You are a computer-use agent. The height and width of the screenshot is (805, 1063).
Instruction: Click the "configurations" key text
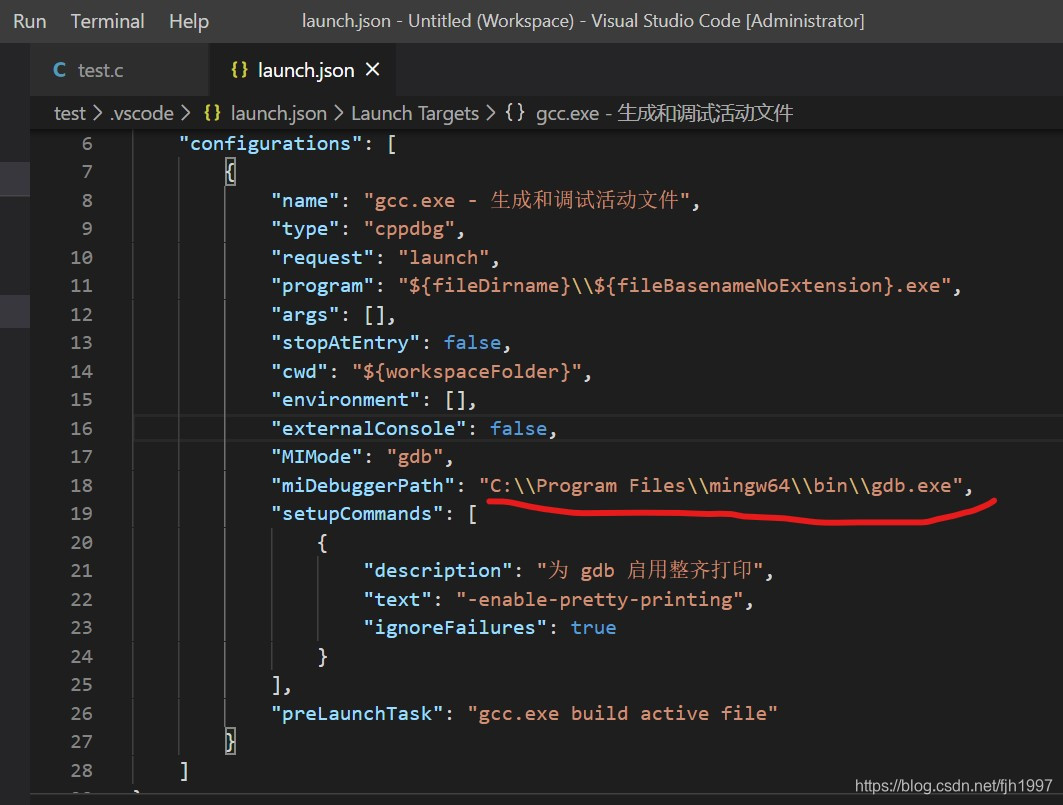pyautogui.click(x=270, y=144)
